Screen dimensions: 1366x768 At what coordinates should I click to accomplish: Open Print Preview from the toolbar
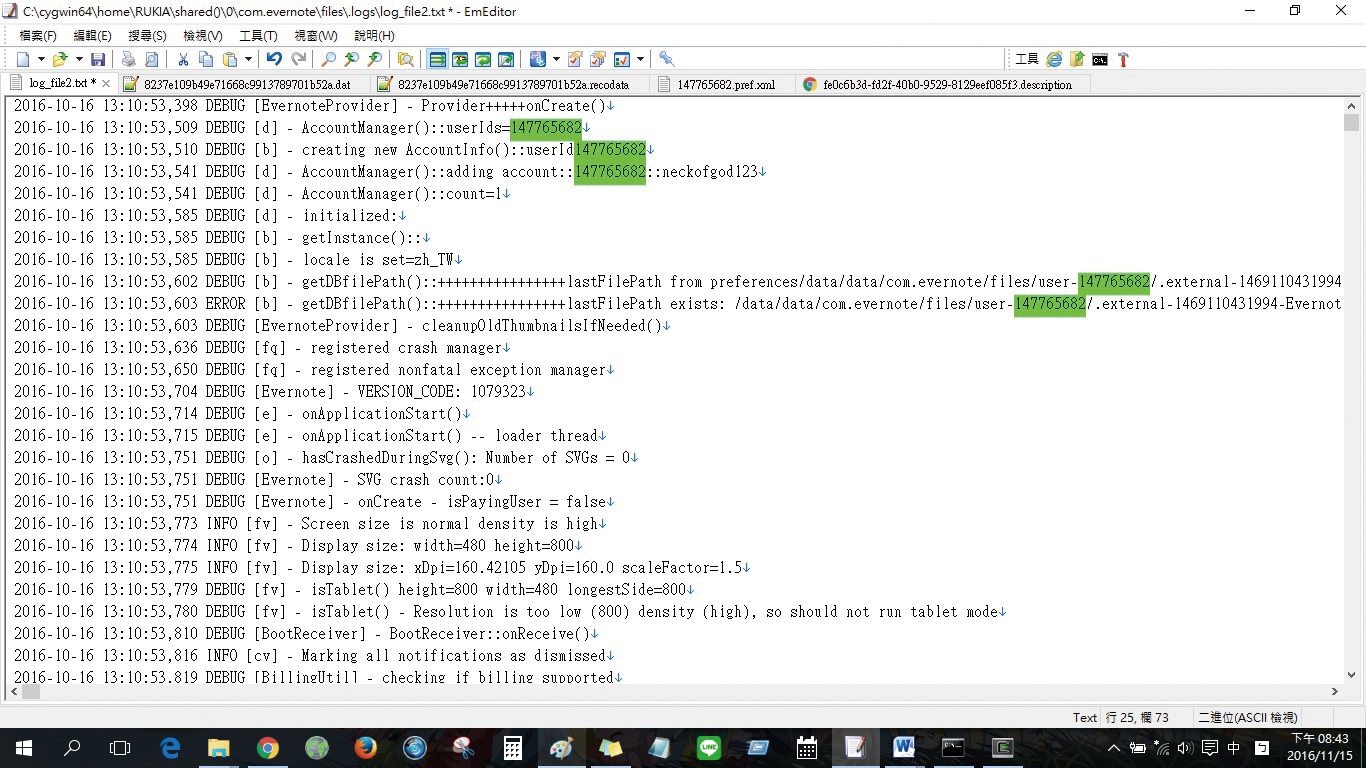click(x=151, y=59)
